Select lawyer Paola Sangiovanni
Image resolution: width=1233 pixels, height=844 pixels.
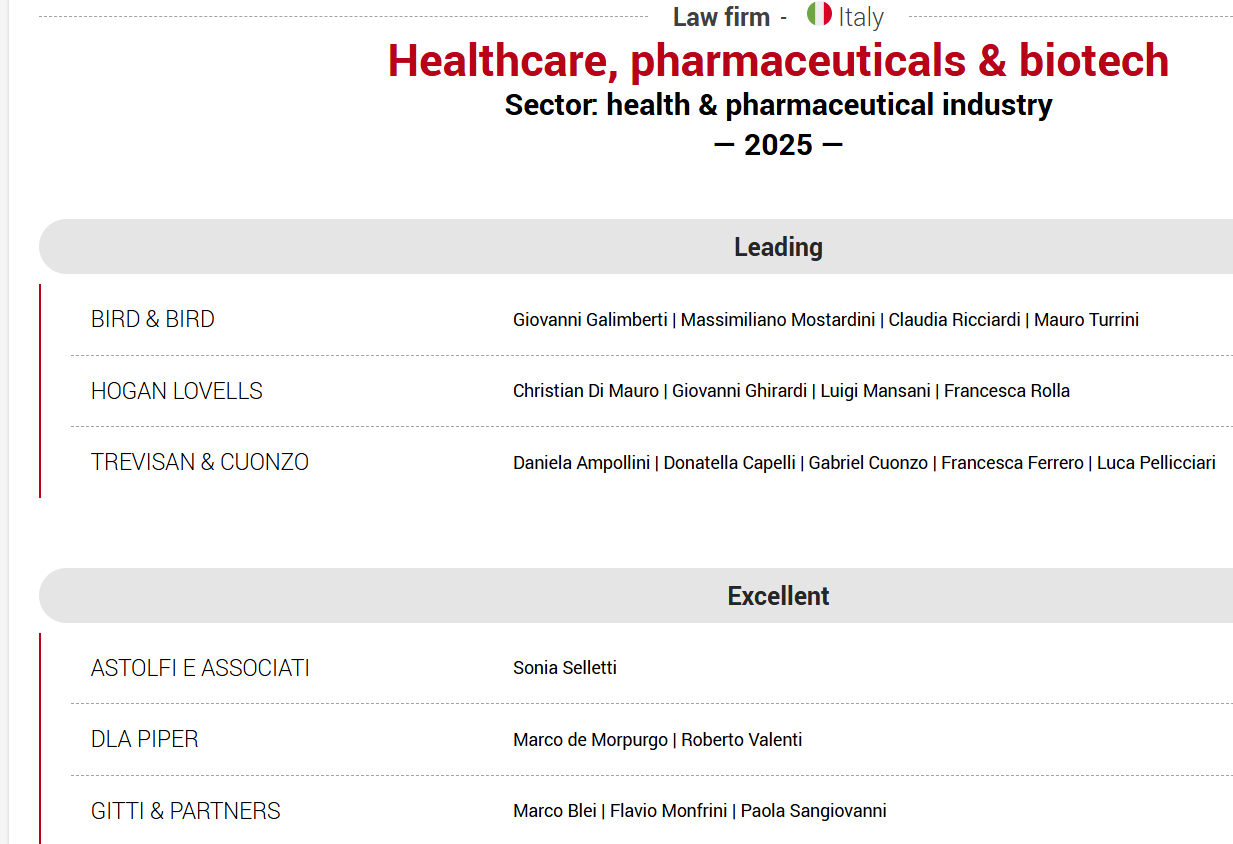tap(813, 811)
